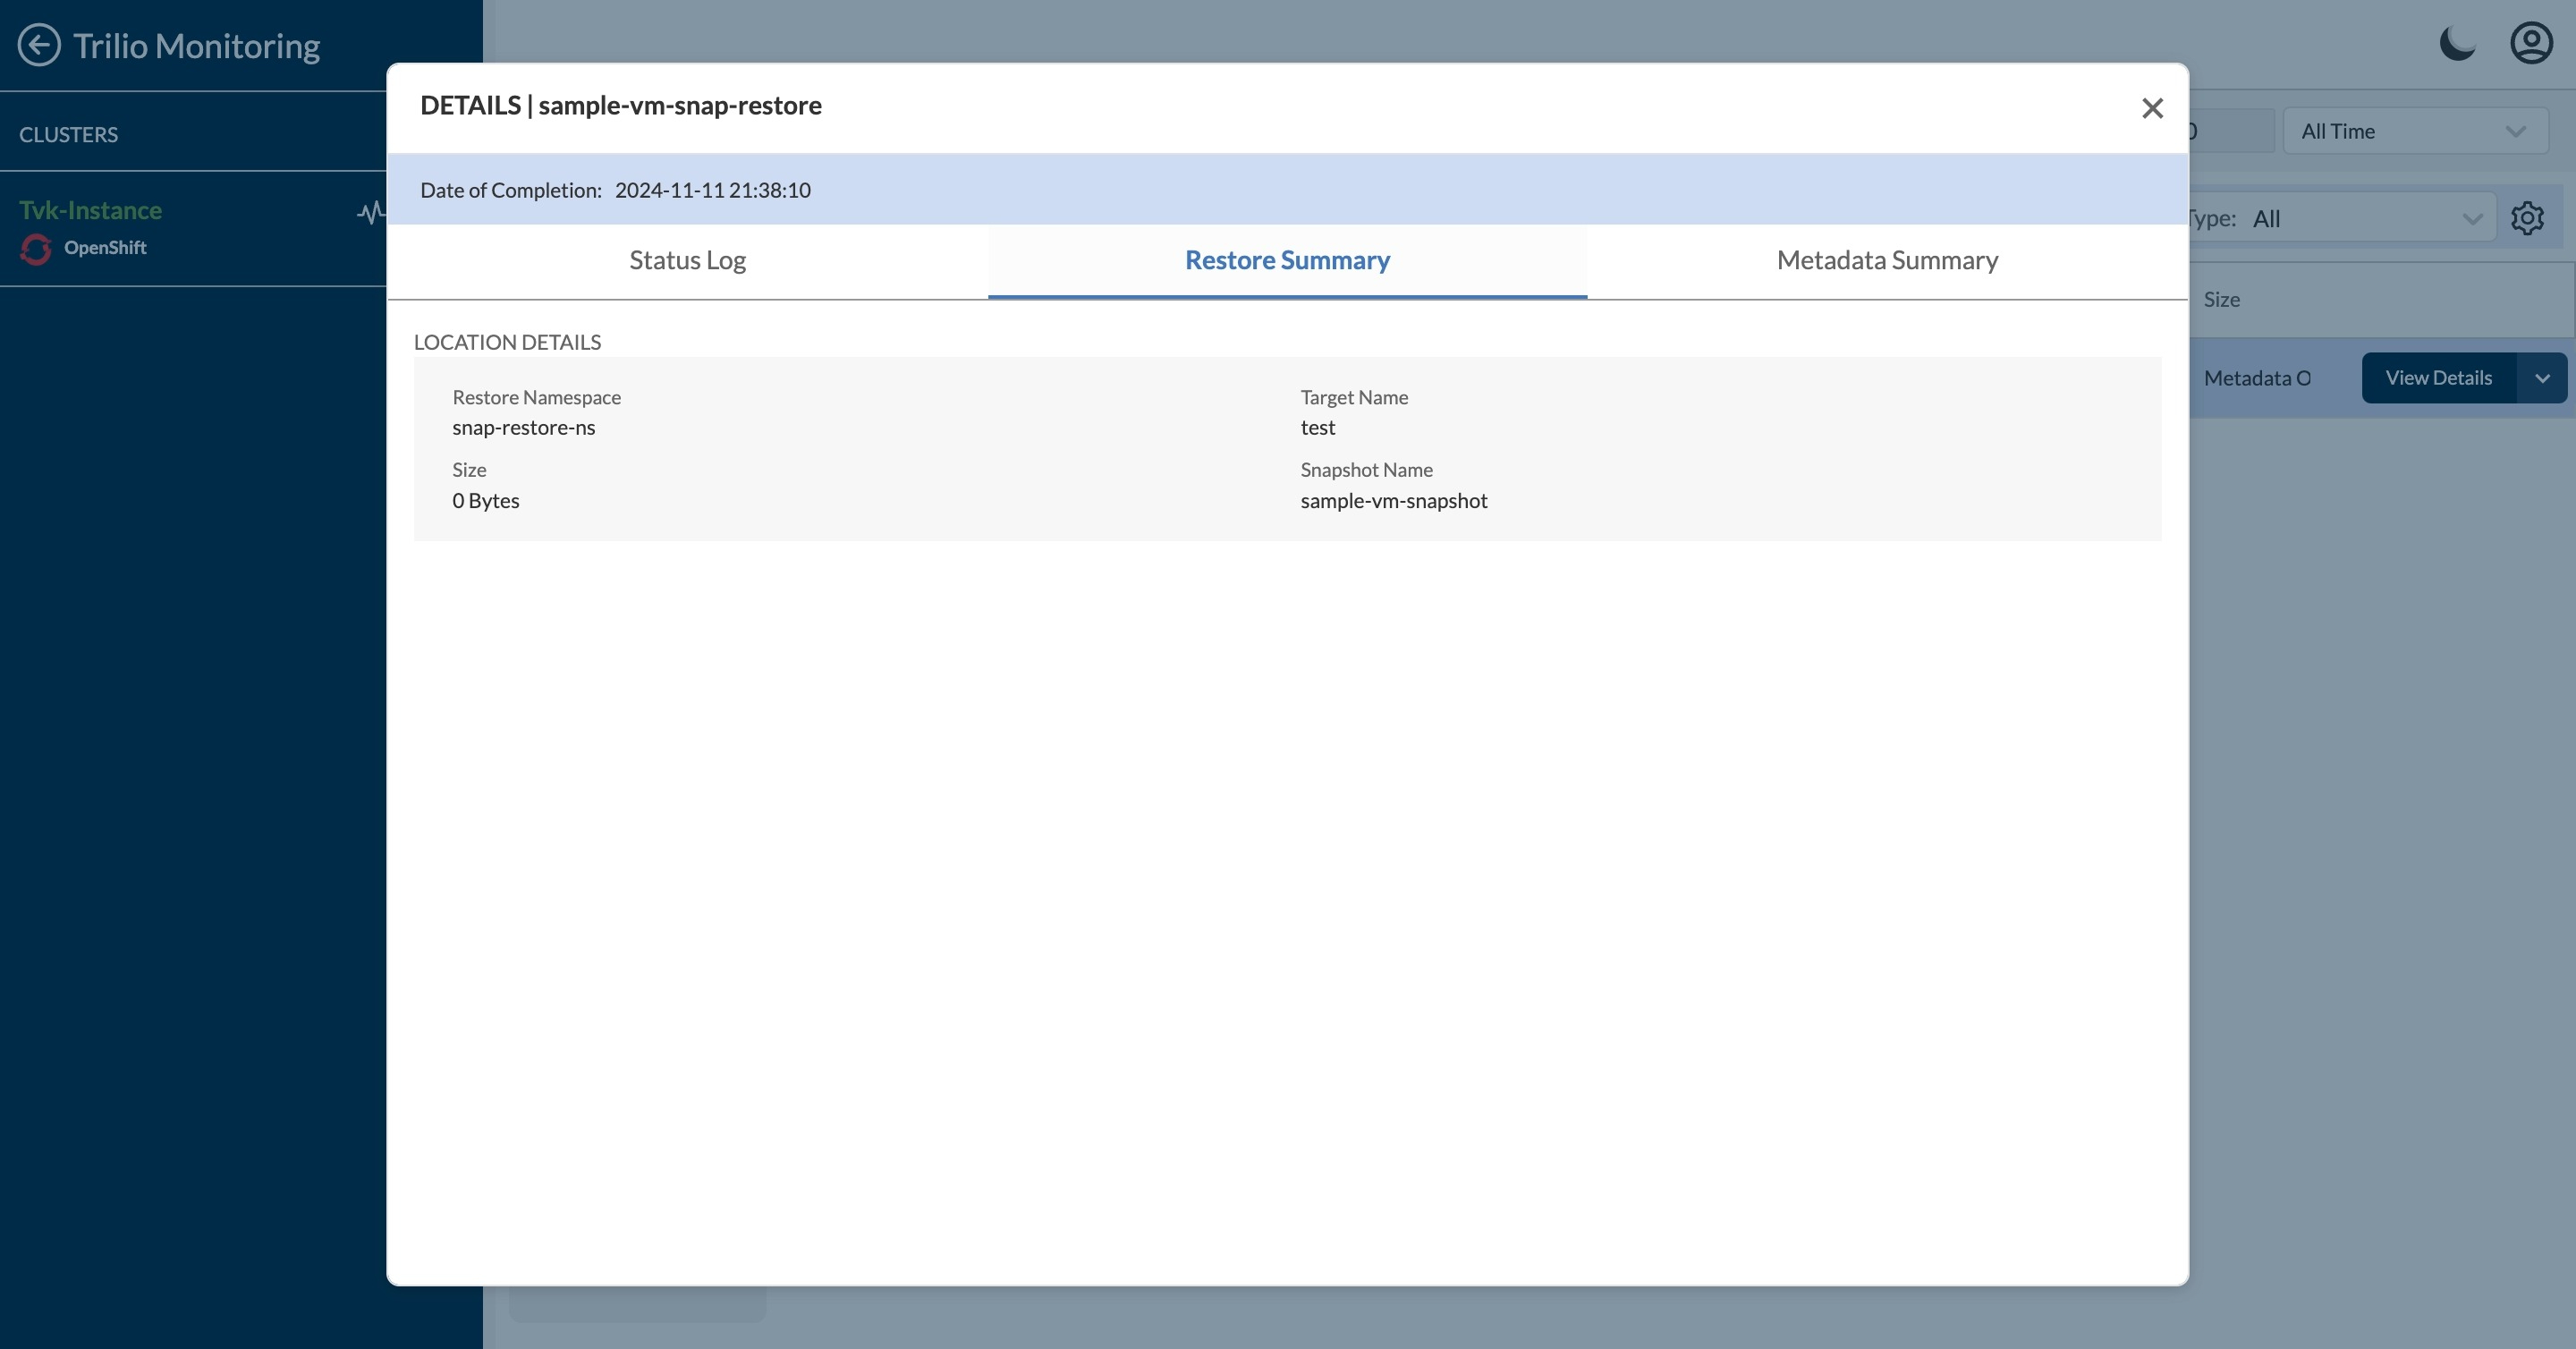Click the back arrow beside Trilio Monitoring

click(x=39, y=45)
